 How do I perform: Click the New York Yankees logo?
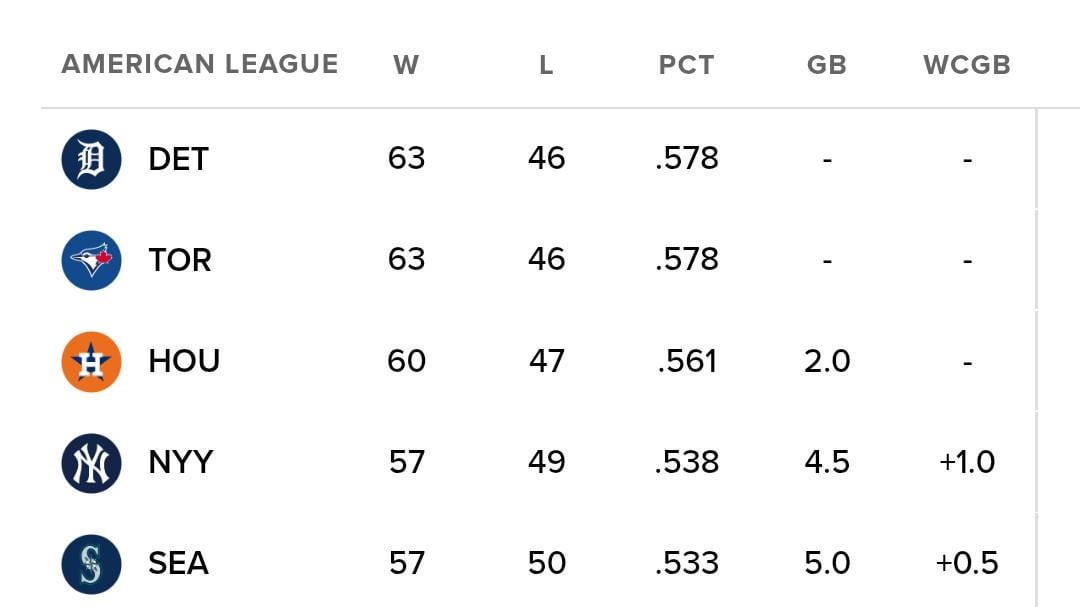tap(91, 462)
